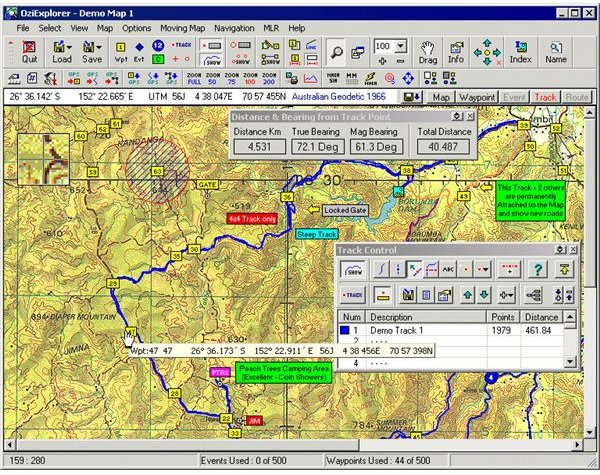Click the zoom in plus icon below 100
The image size is (600, 475).
pyautogui.click(x=382, y=60)
